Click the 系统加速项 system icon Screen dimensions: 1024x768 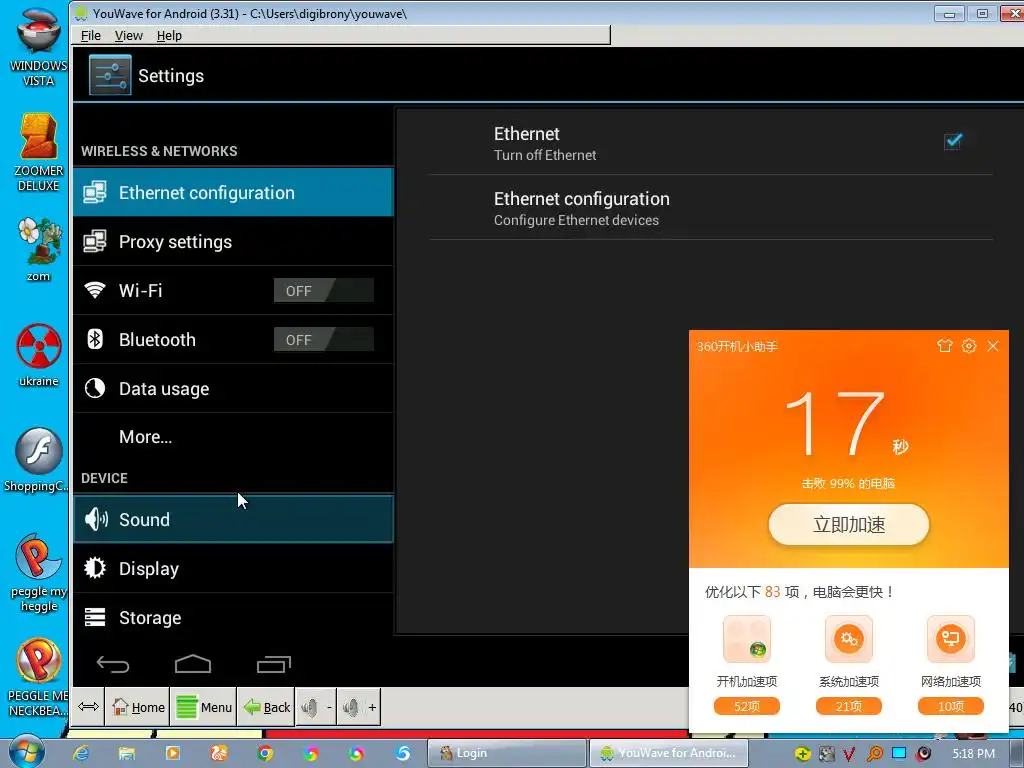pyautogui.click(x=849, y=639)
